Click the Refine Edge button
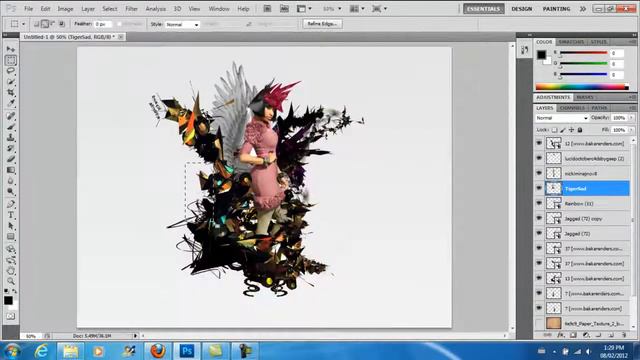 (322, 24)
